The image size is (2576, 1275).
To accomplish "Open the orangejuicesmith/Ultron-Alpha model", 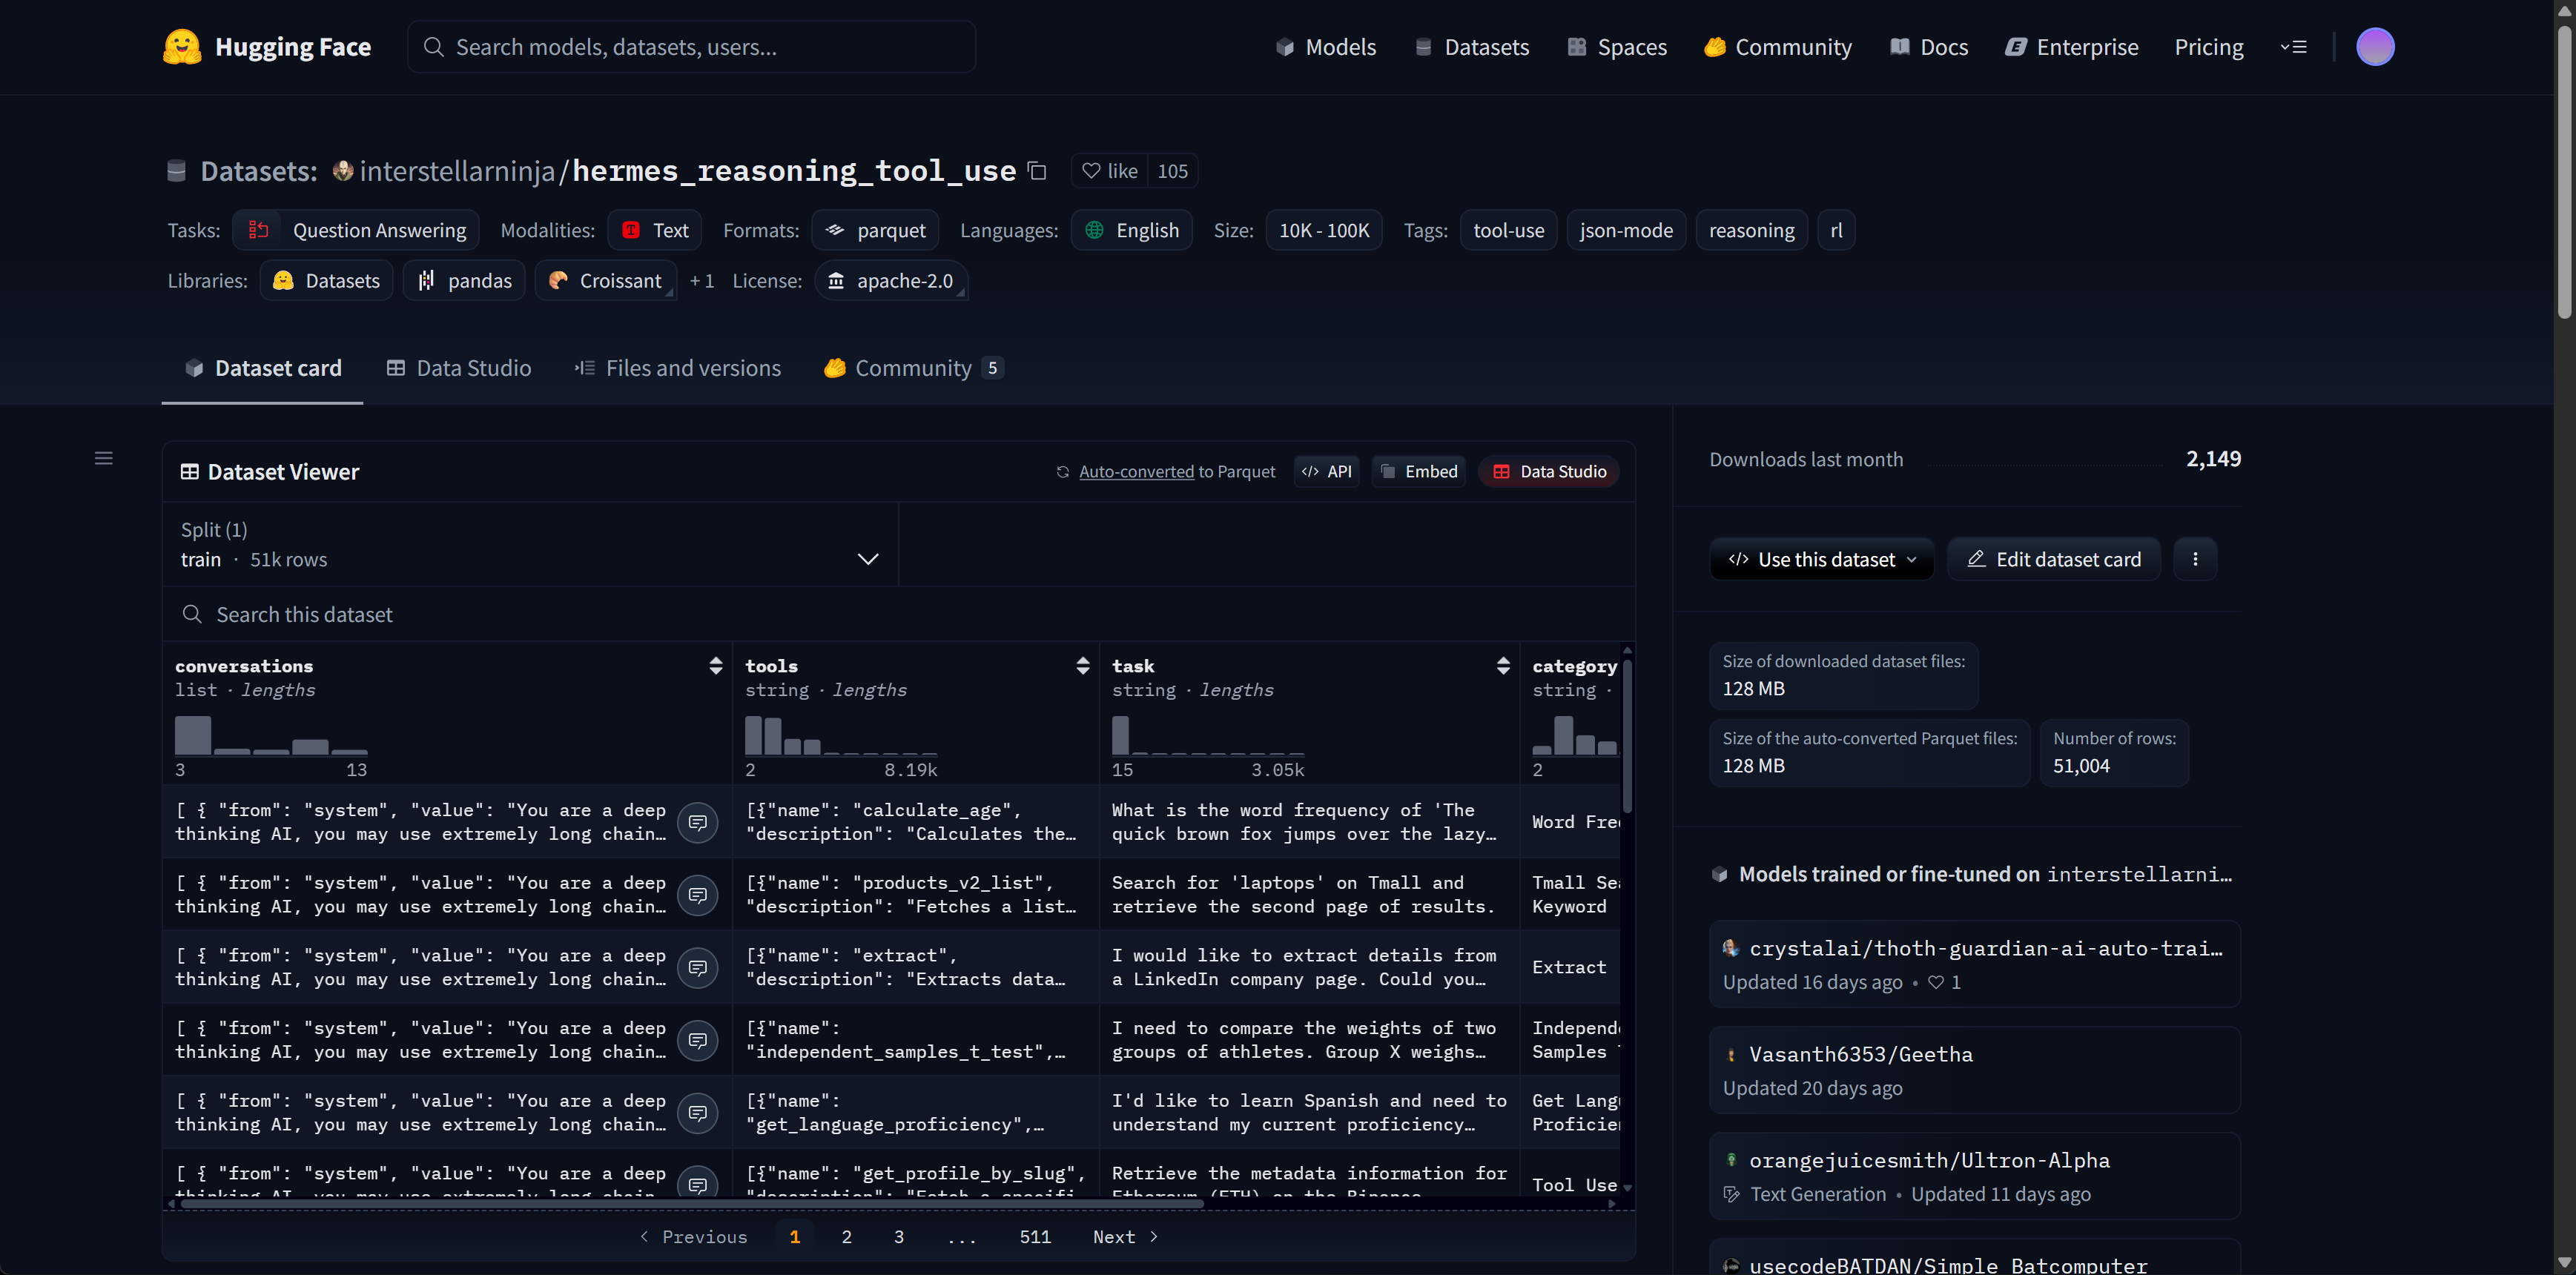I will click(1974, 1176).
